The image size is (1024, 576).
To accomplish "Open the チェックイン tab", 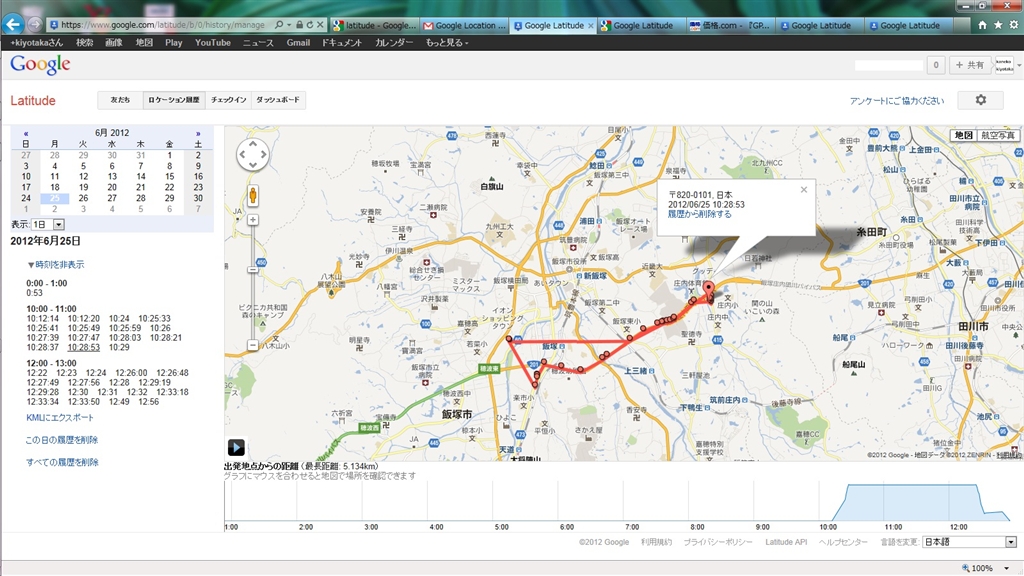I will 229,100.
